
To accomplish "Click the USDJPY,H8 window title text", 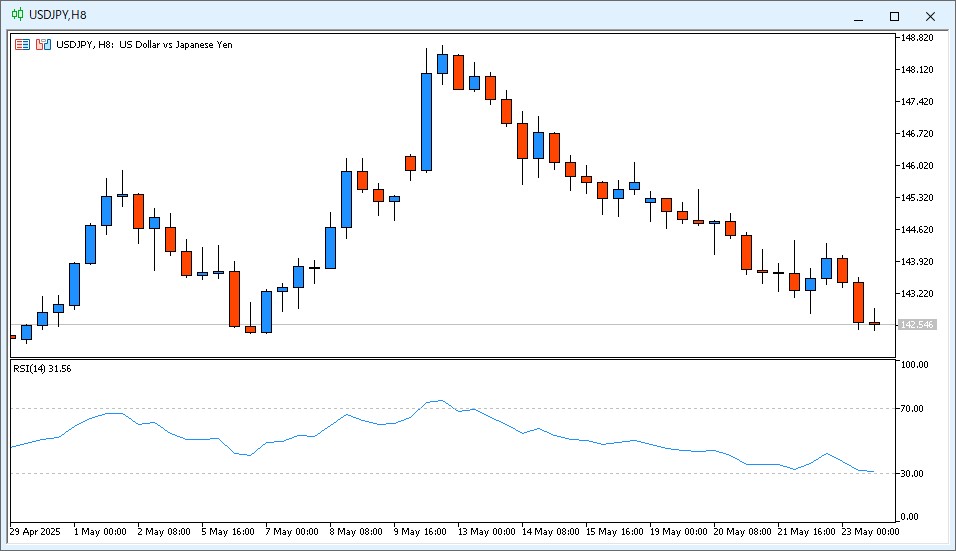I will (58, 15).
